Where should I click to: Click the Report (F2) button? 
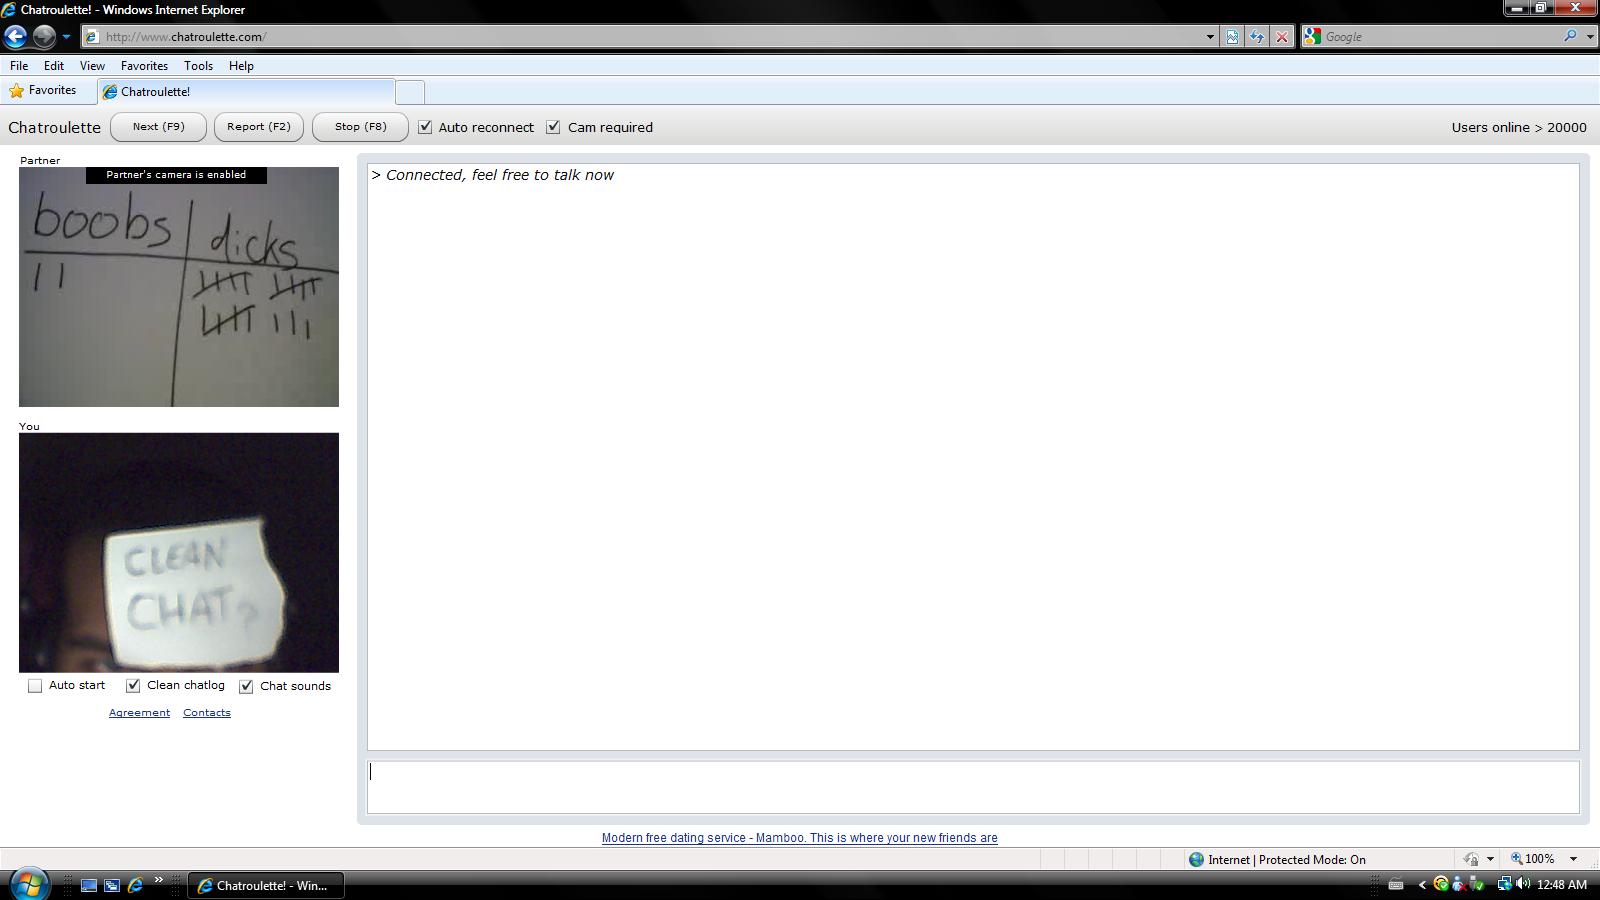(259, 127)
